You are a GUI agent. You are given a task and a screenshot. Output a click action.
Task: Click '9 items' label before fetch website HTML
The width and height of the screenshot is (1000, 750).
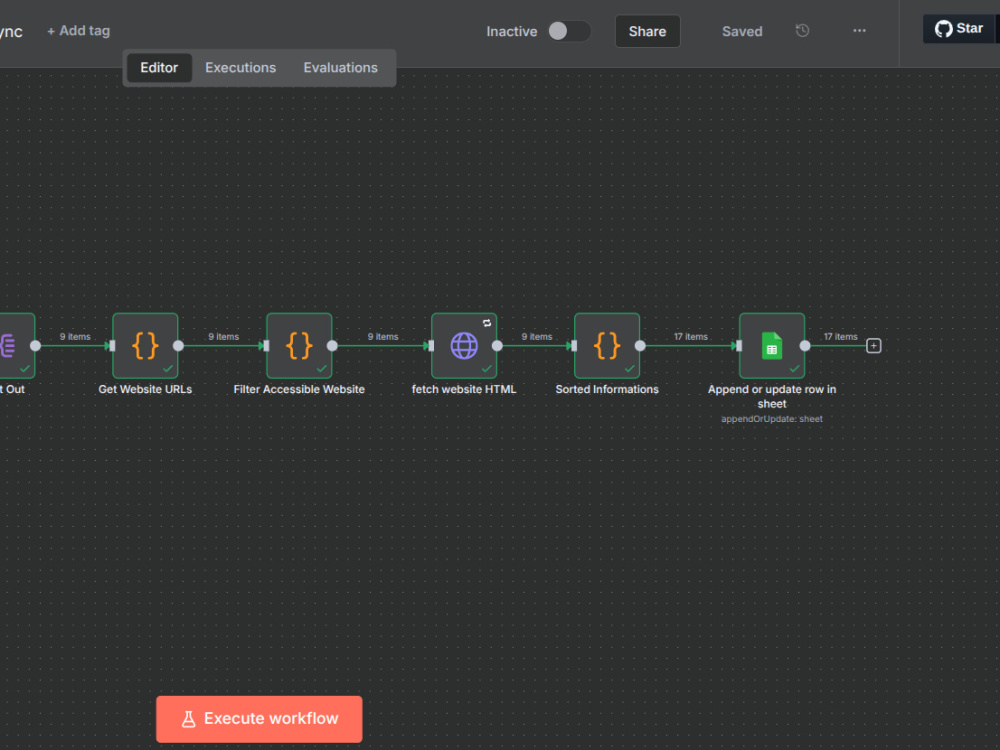click(x=383, y=337)
